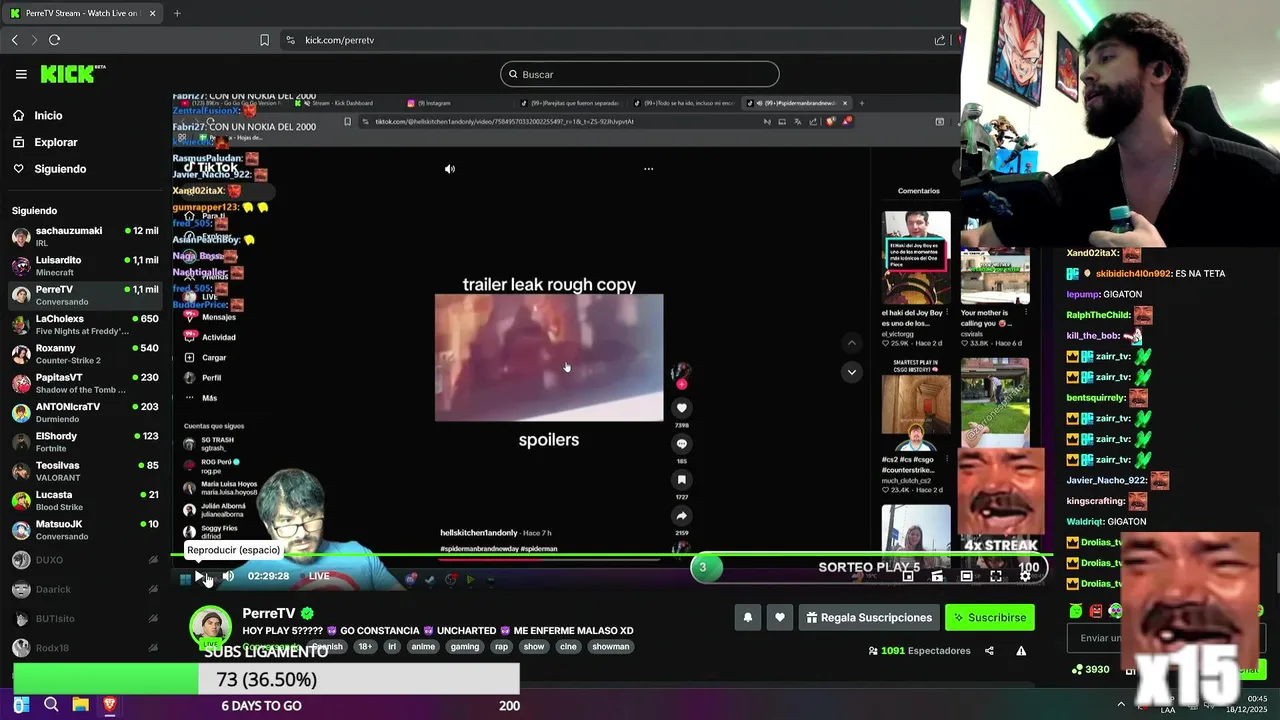
Task: Open TeosIlvas channel in sidebar
Action: pos(85,471)
